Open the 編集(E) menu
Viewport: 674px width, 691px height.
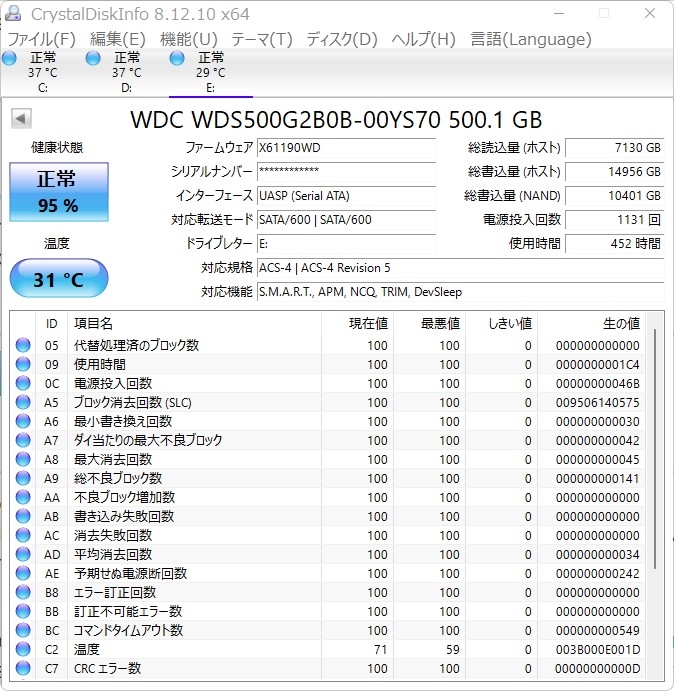pos(118,39)
